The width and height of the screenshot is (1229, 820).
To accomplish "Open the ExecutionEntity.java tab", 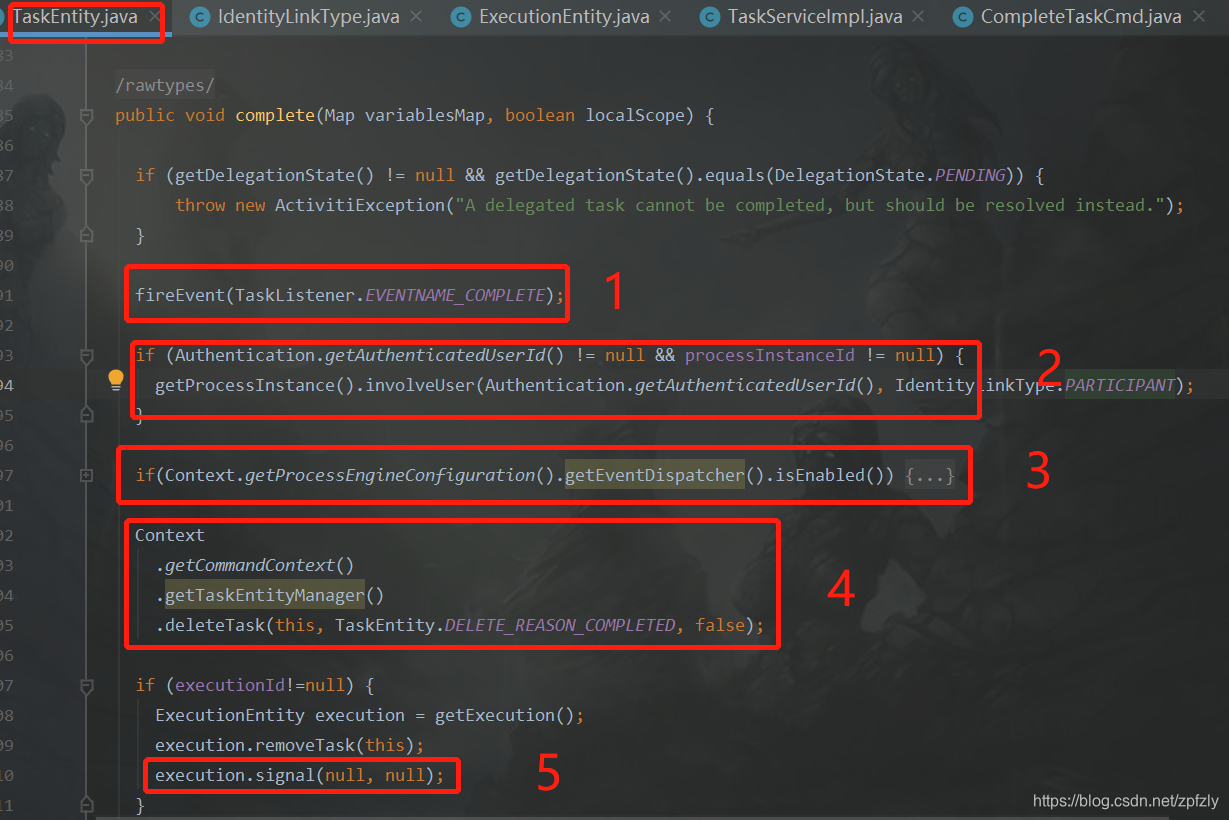I will tap(564, 17).
